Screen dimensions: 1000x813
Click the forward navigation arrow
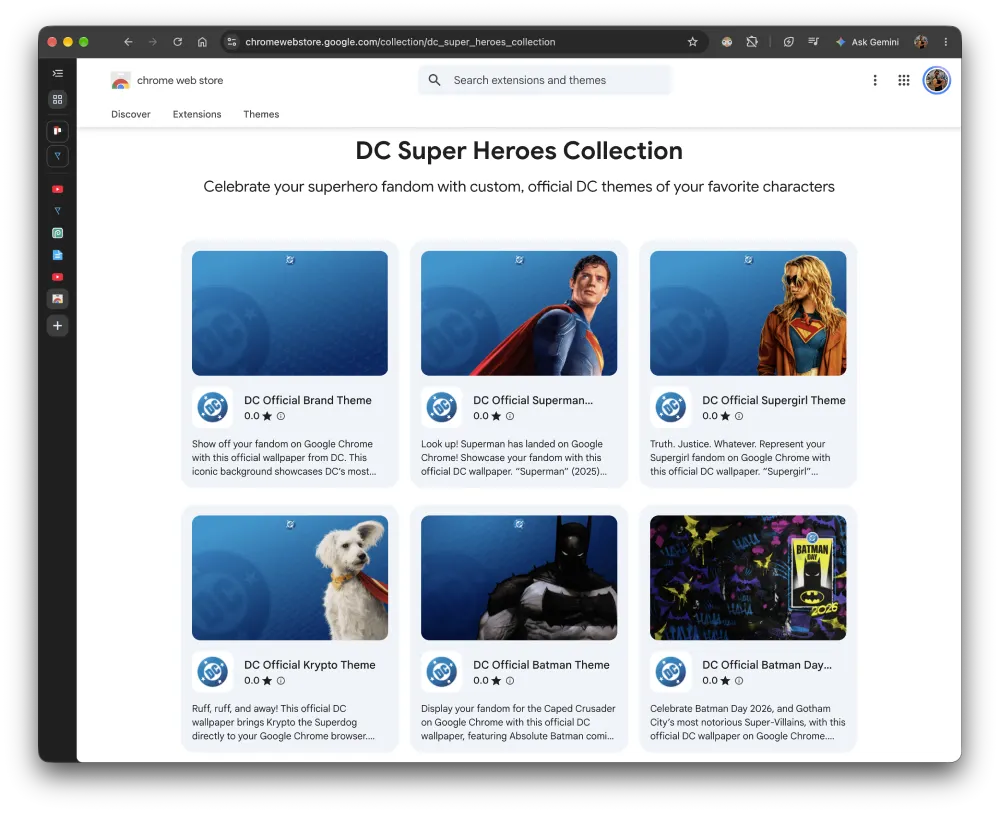[152, 42]
